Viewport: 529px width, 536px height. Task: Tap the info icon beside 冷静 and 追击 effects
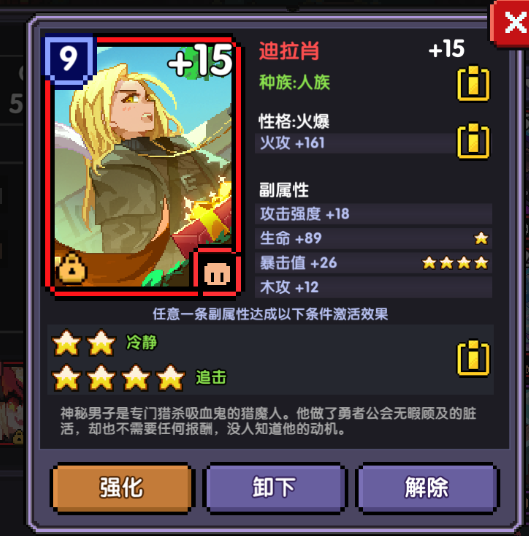[473, 358]
